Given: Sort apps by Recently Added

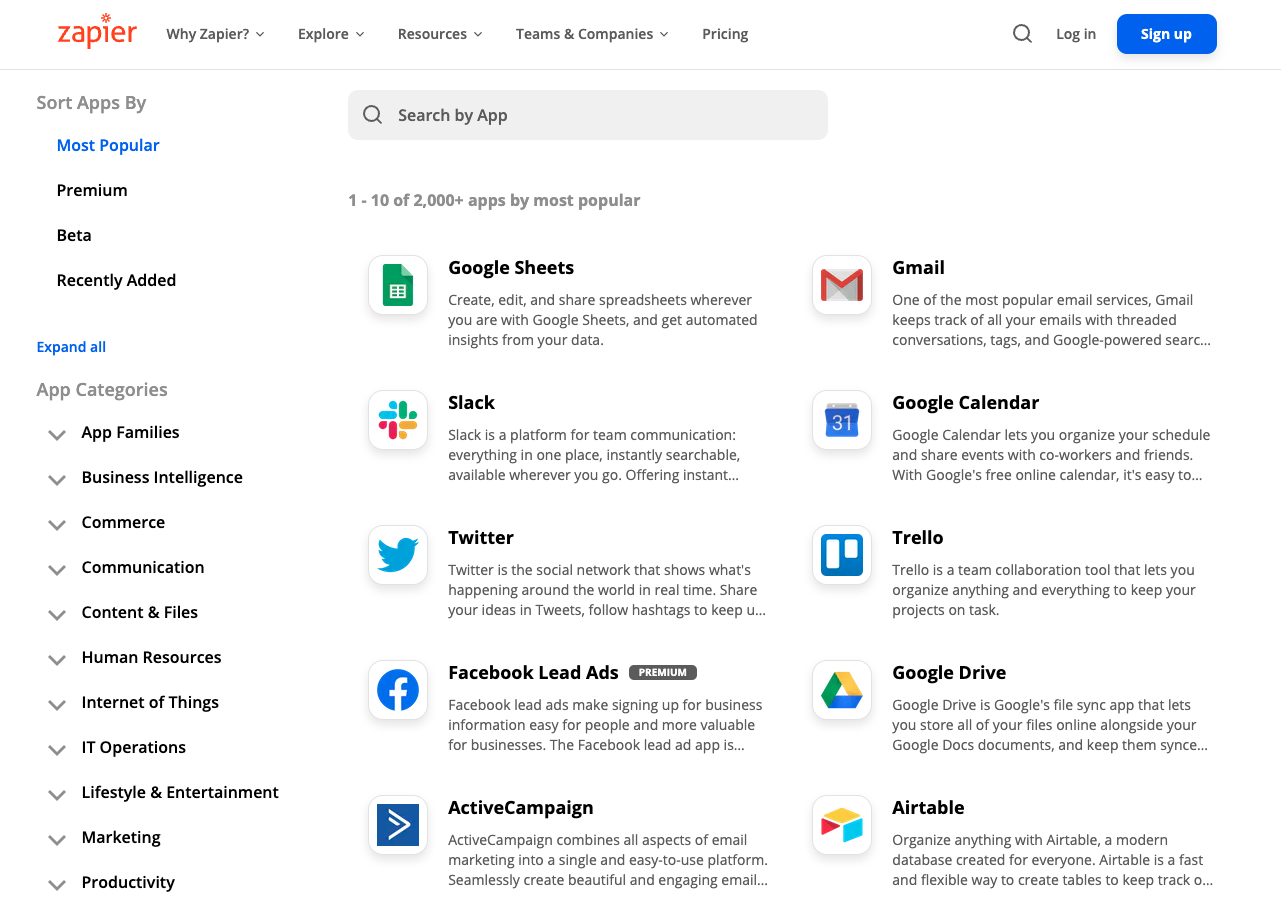Looking at the screenshot, I should click(116, 280).
